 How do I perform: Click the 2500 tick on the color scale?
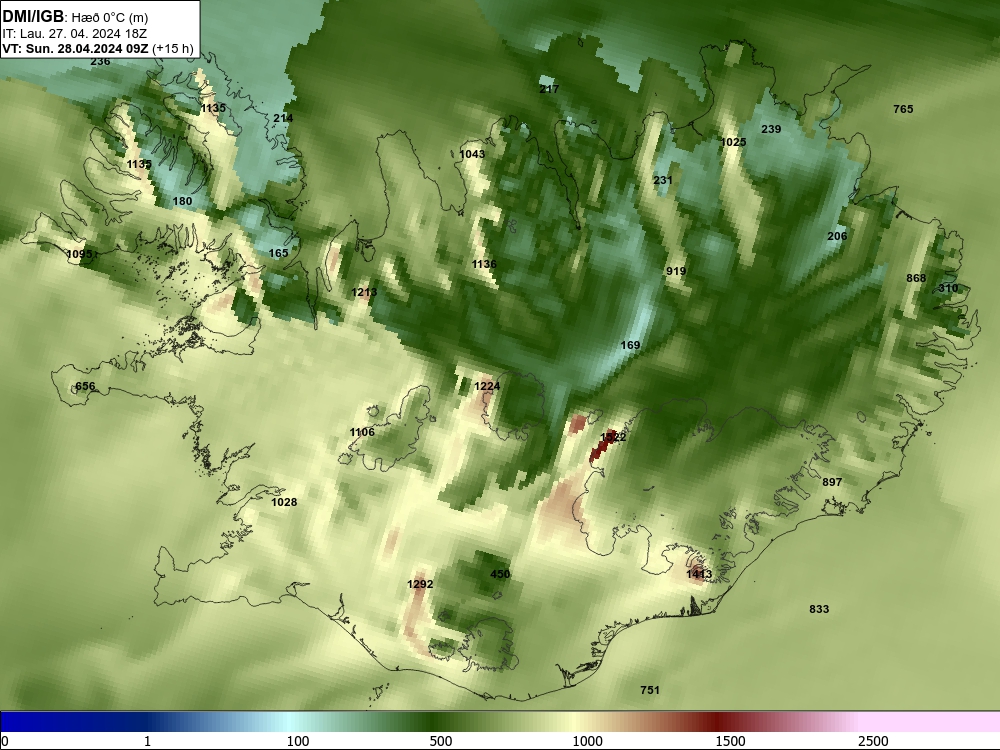point(873,741)
